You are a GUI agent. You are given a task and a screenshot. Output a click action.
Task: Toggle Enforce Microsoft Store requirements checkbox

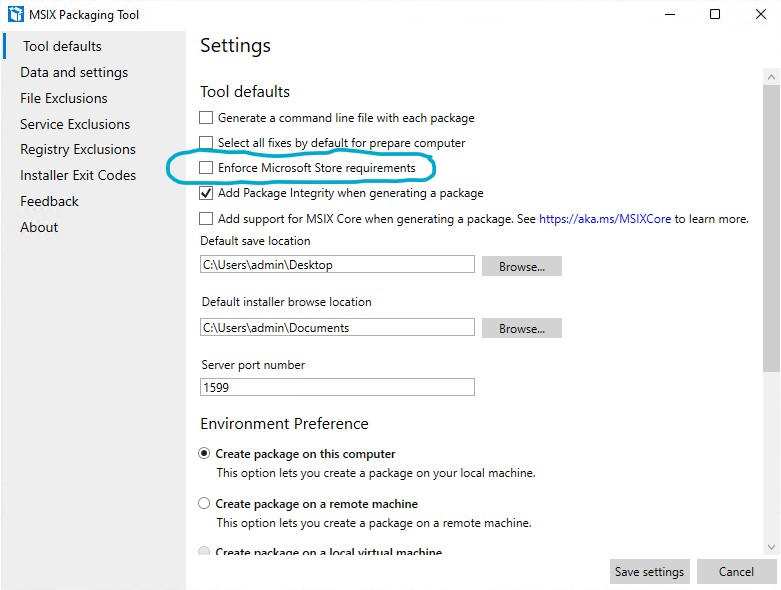tap(206, 168)
